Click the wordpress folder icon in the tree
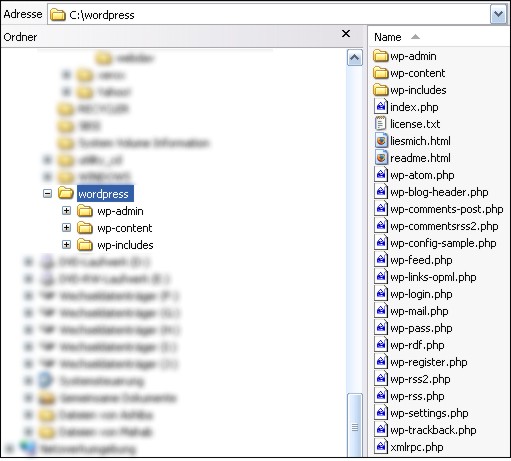The image size is (511, 461). [x=66, y=193]
